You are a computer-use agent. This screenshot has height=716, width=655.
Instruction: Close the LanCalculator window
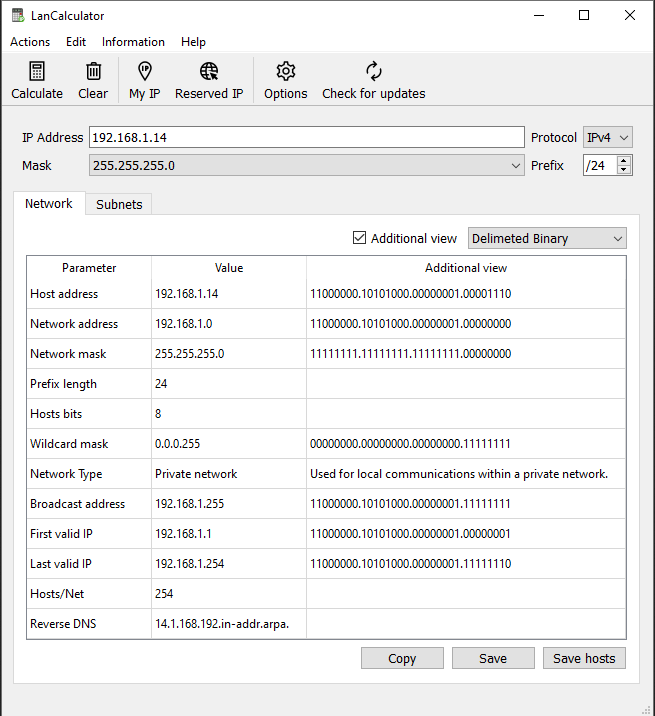click(x=630, y=16)
